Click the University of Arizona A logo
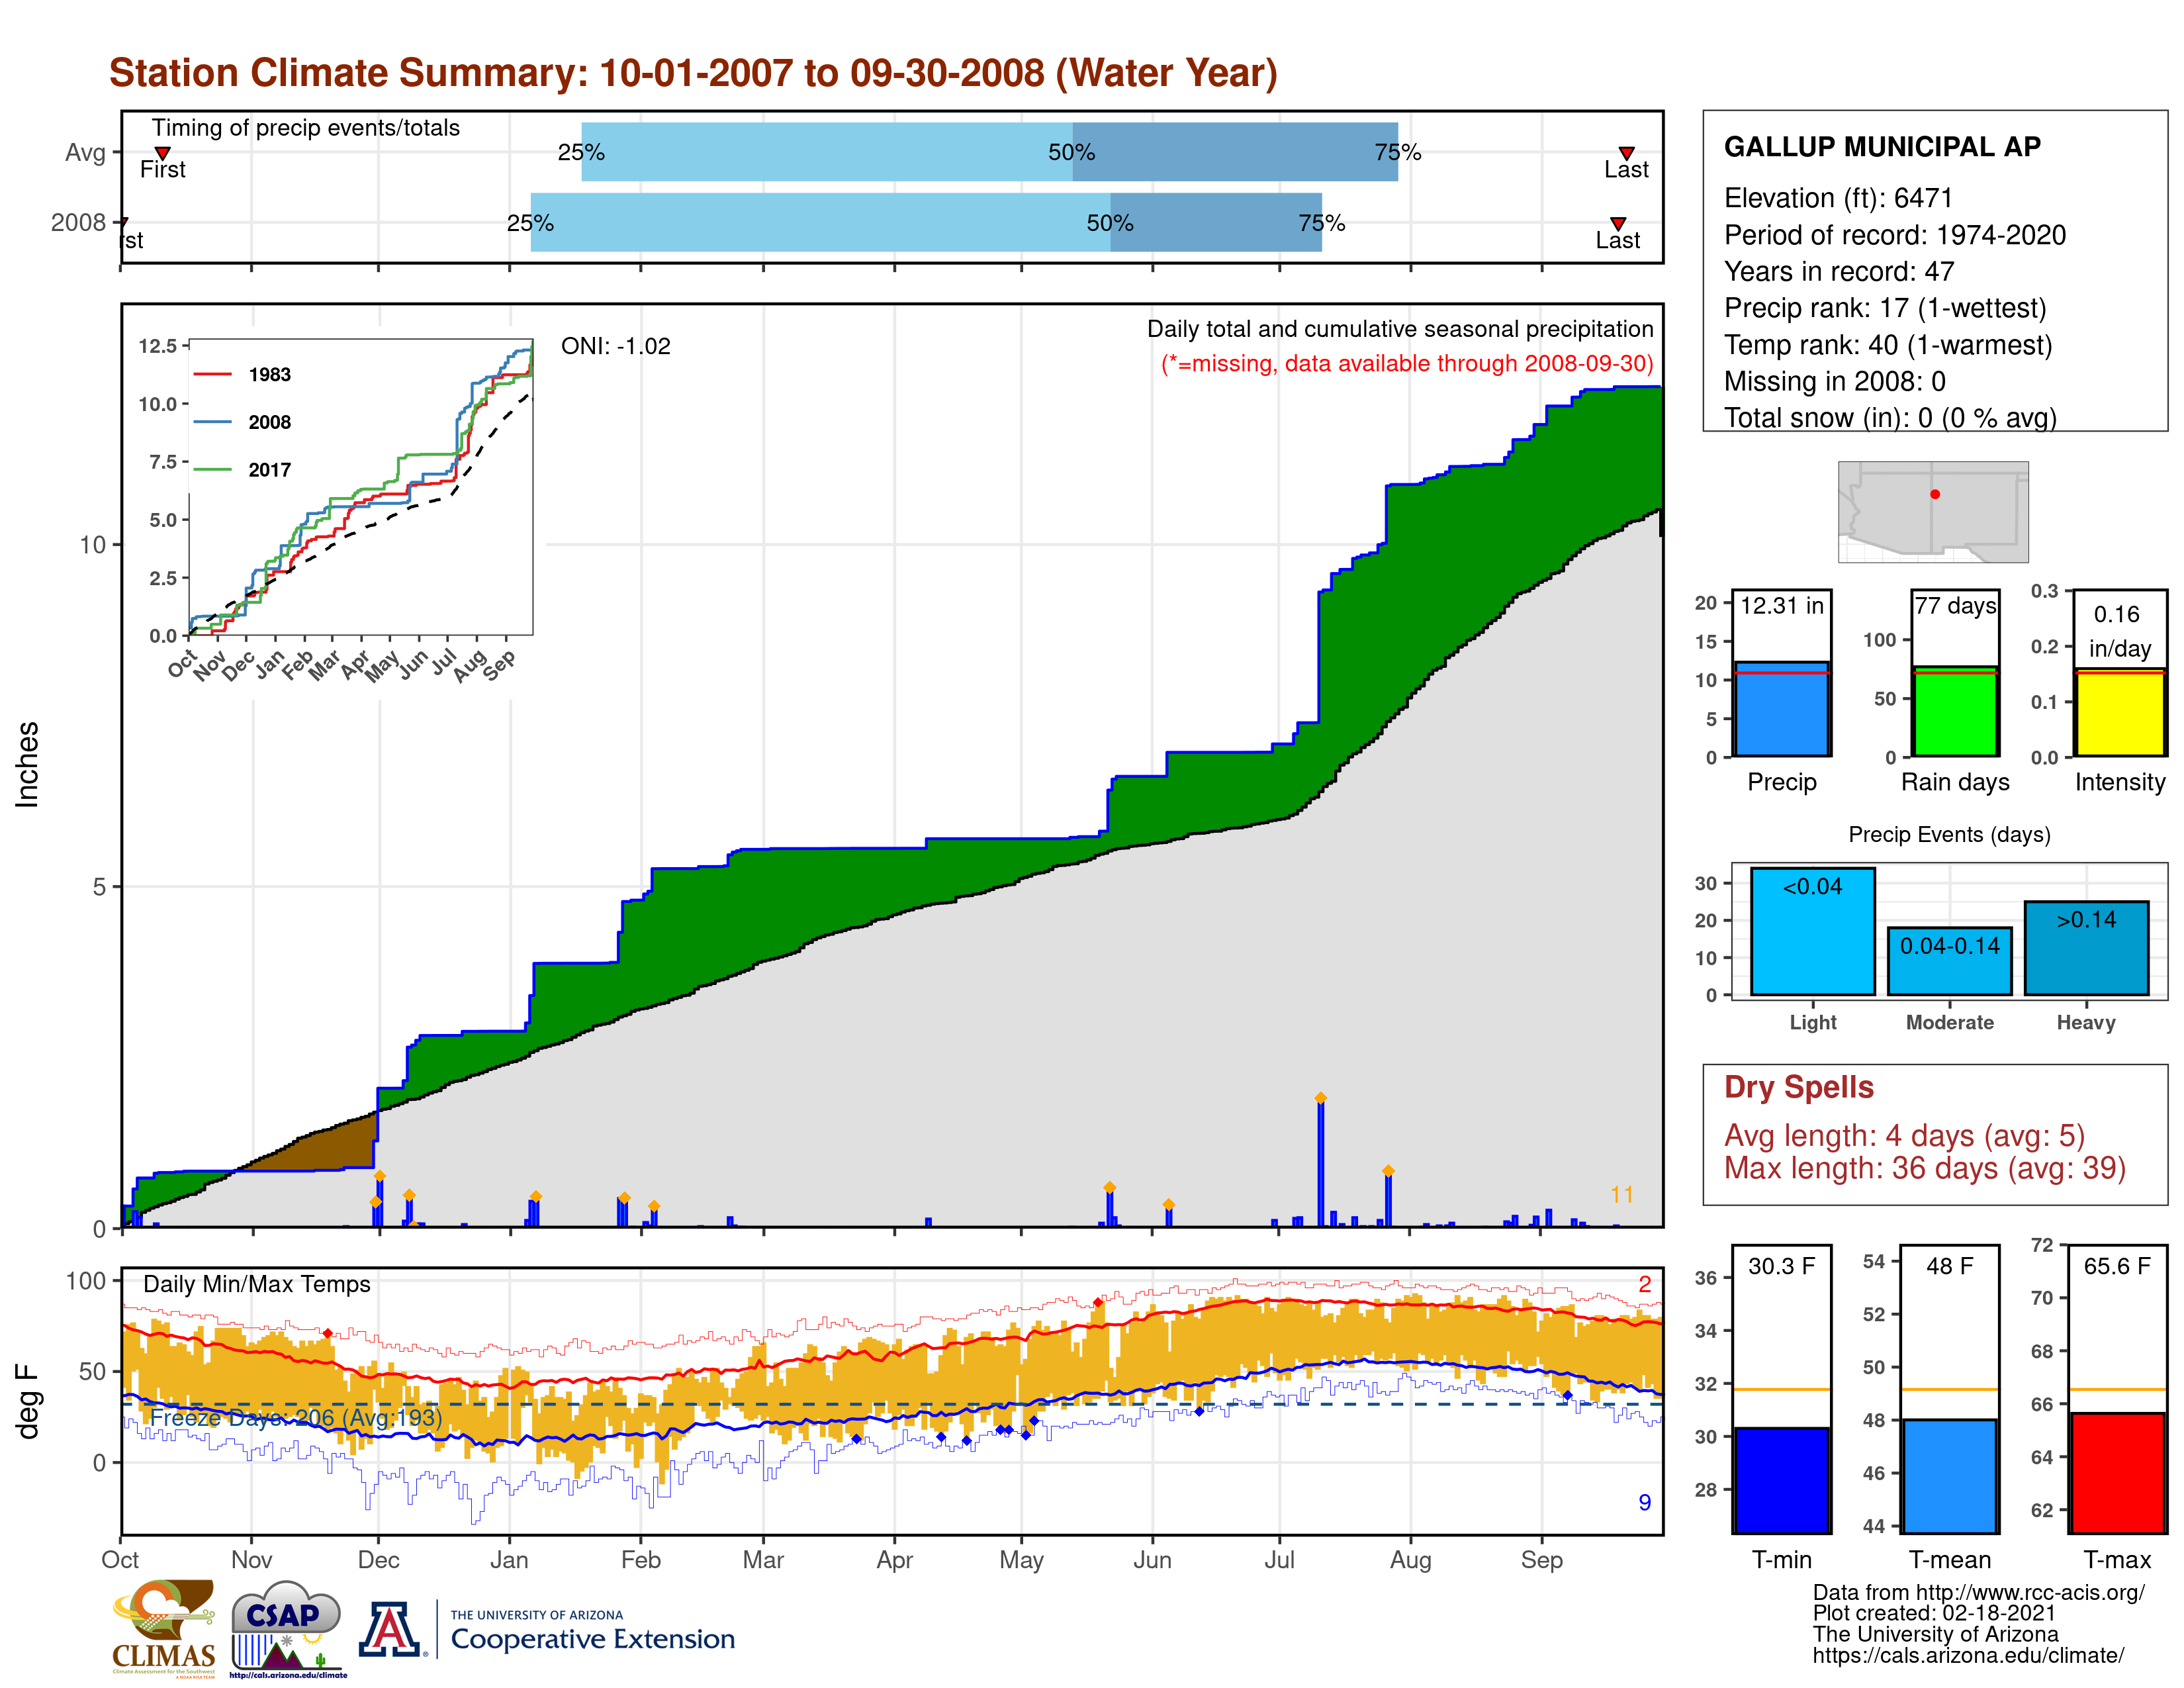2184x1688 pixels. (x=391, y=1628)
